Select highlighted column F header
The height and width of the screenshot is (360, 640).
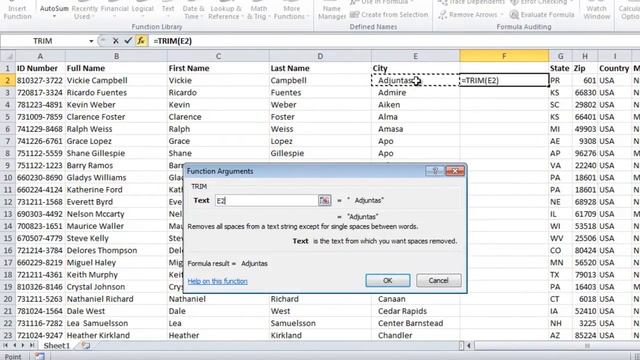(x=504, y=56)
